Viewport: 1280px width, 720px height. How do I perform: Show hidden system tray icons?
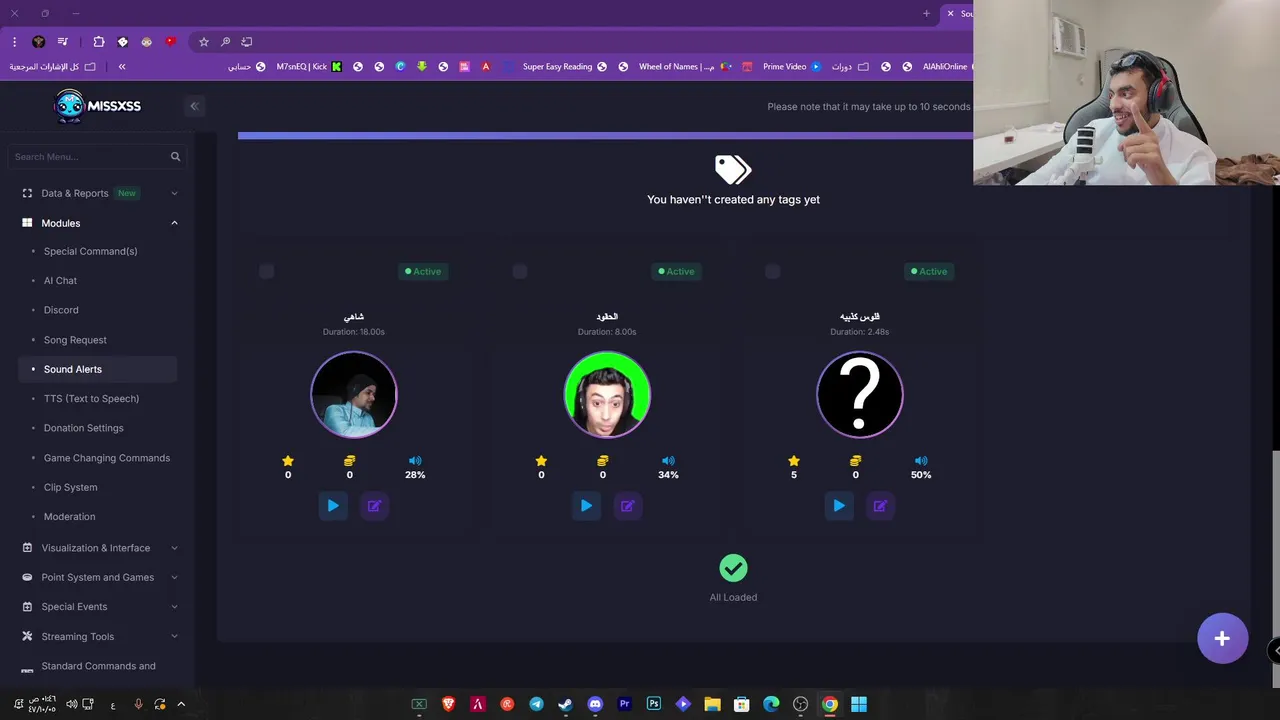[x=181, y=704]
